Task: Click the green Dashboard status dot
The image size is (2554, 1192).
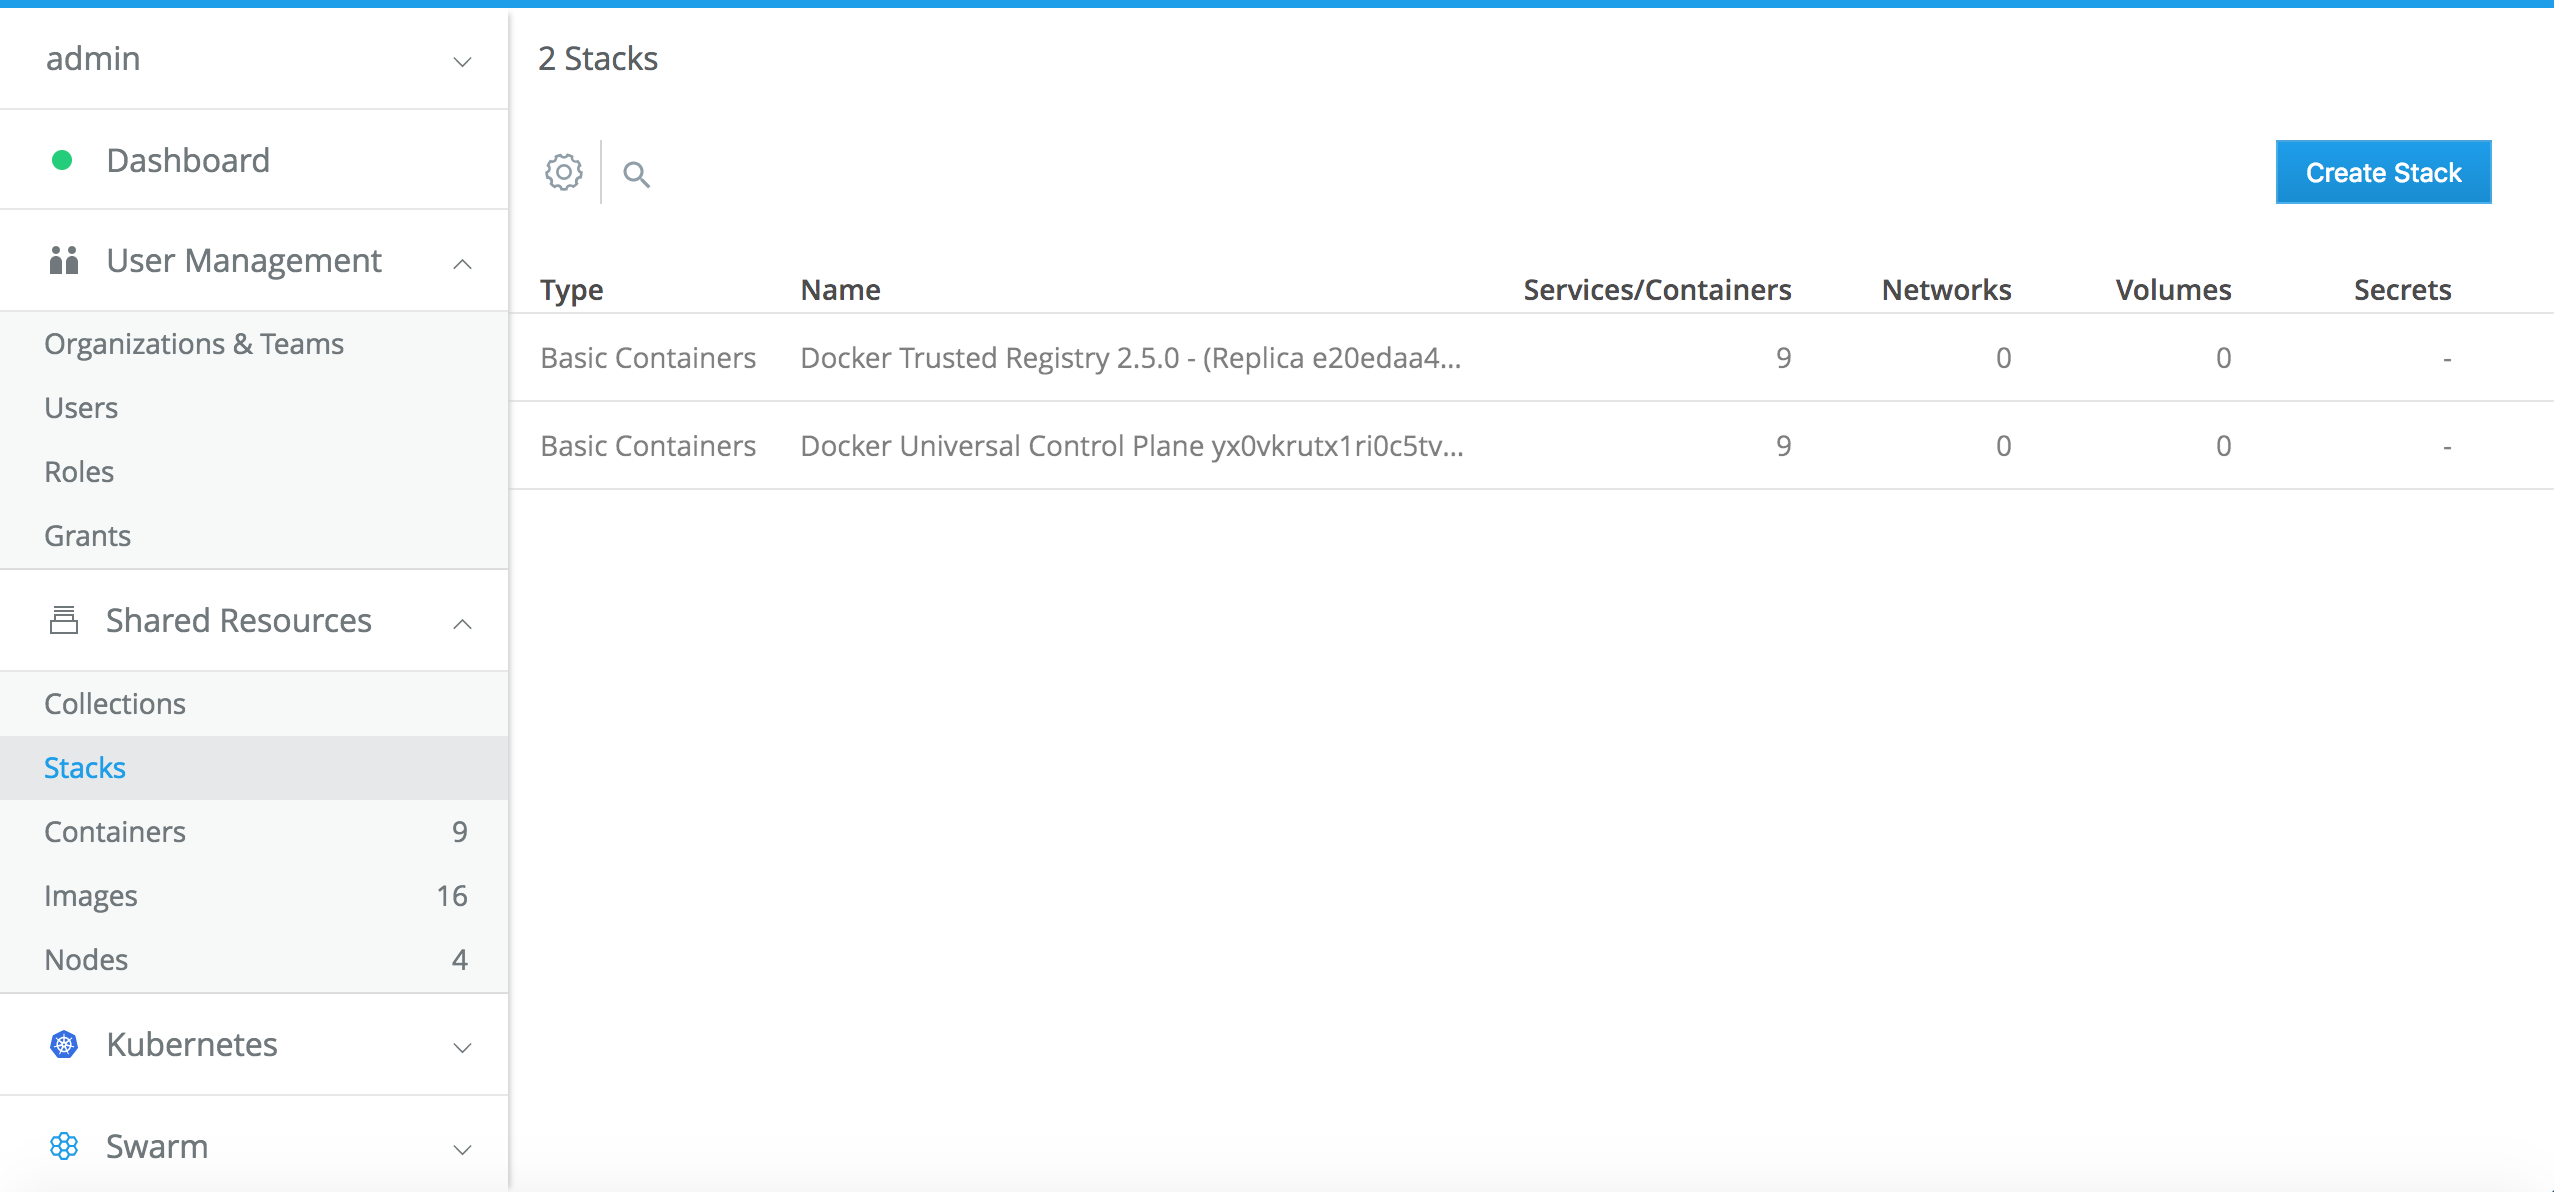Action: pyautogui.click(x=62, y=160)
